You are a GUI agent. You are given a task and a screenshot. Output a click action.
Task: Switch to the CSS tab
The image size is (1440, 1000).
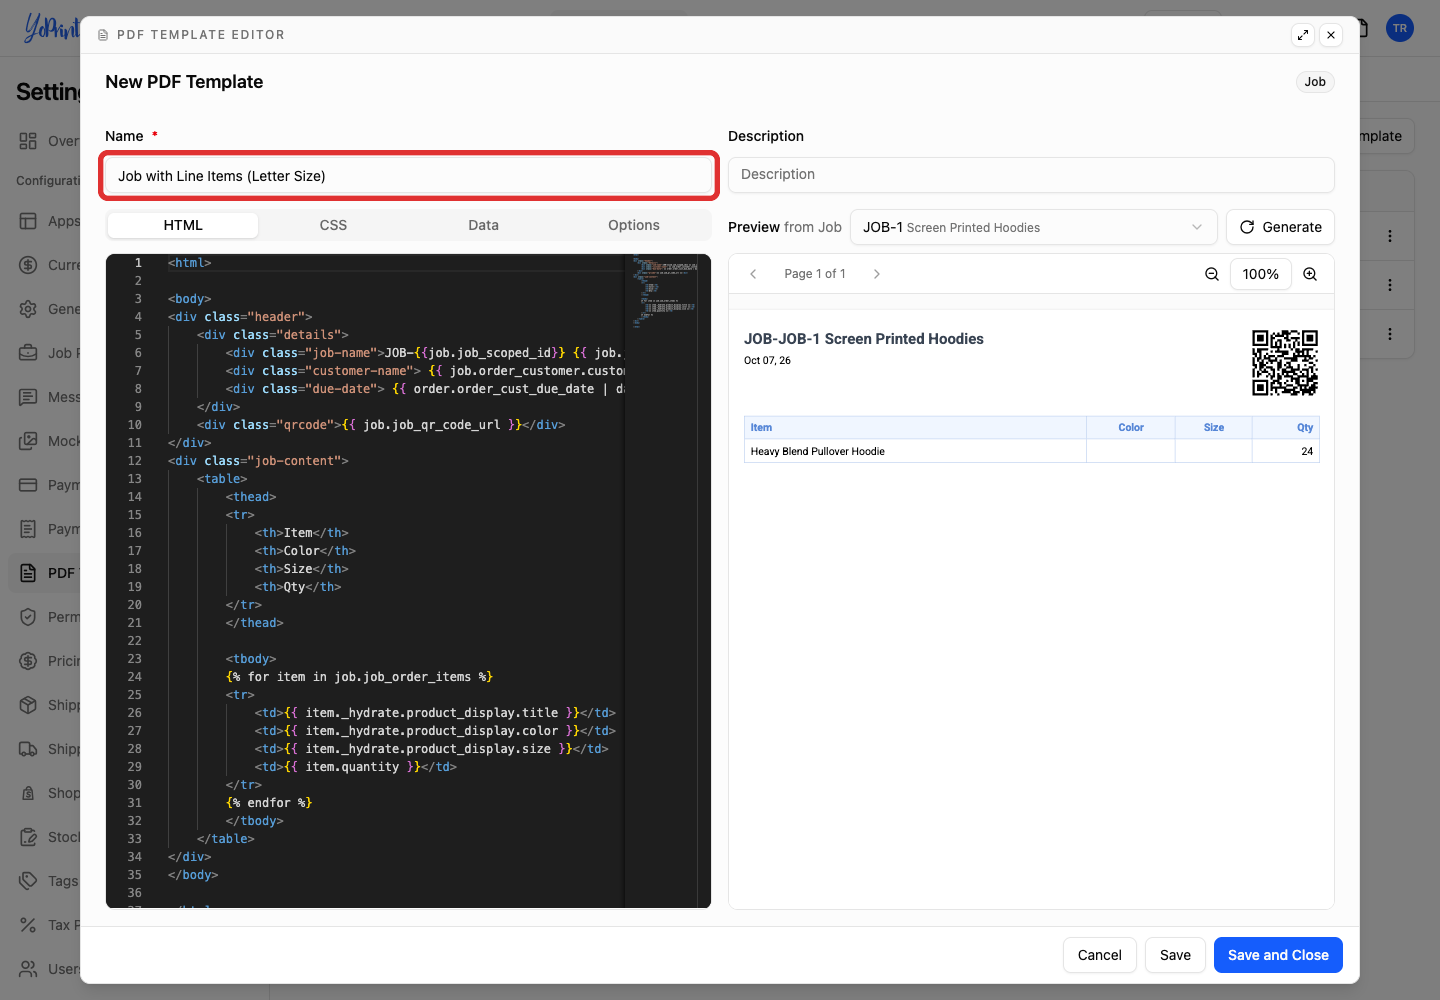pos(333,226)
